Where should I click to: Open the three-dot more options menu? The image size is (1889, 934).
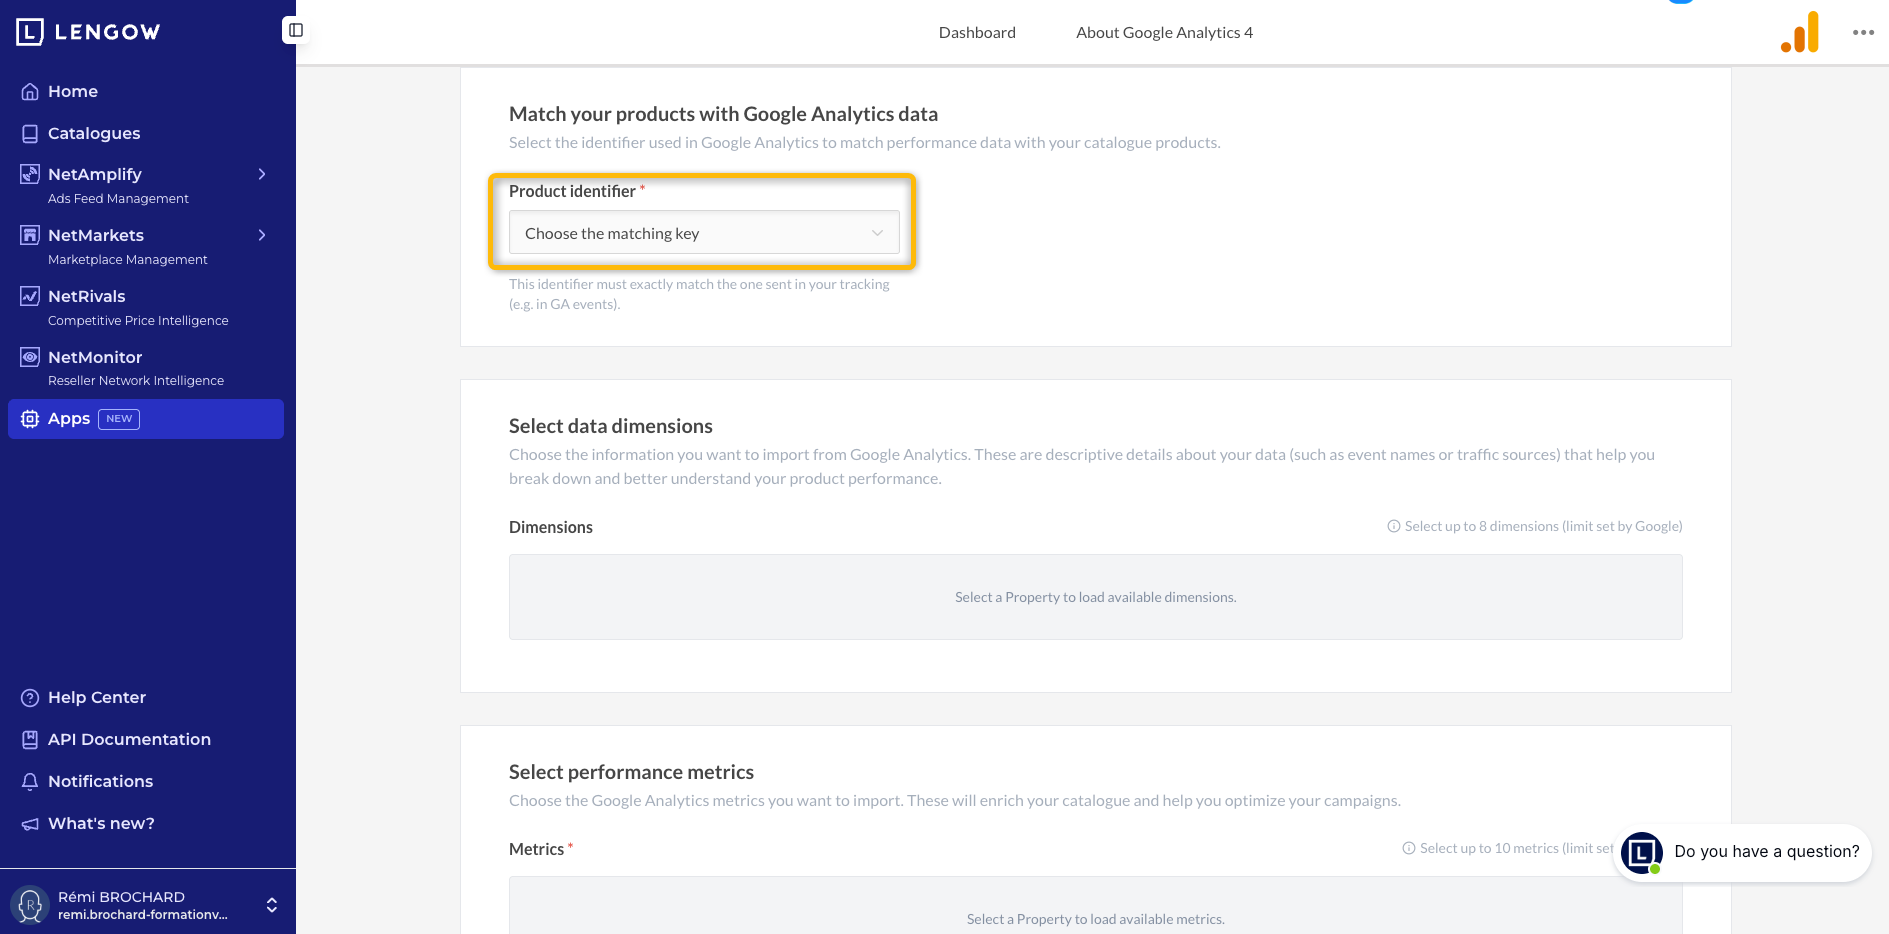pyautogui.click(x=1863, y=32)
